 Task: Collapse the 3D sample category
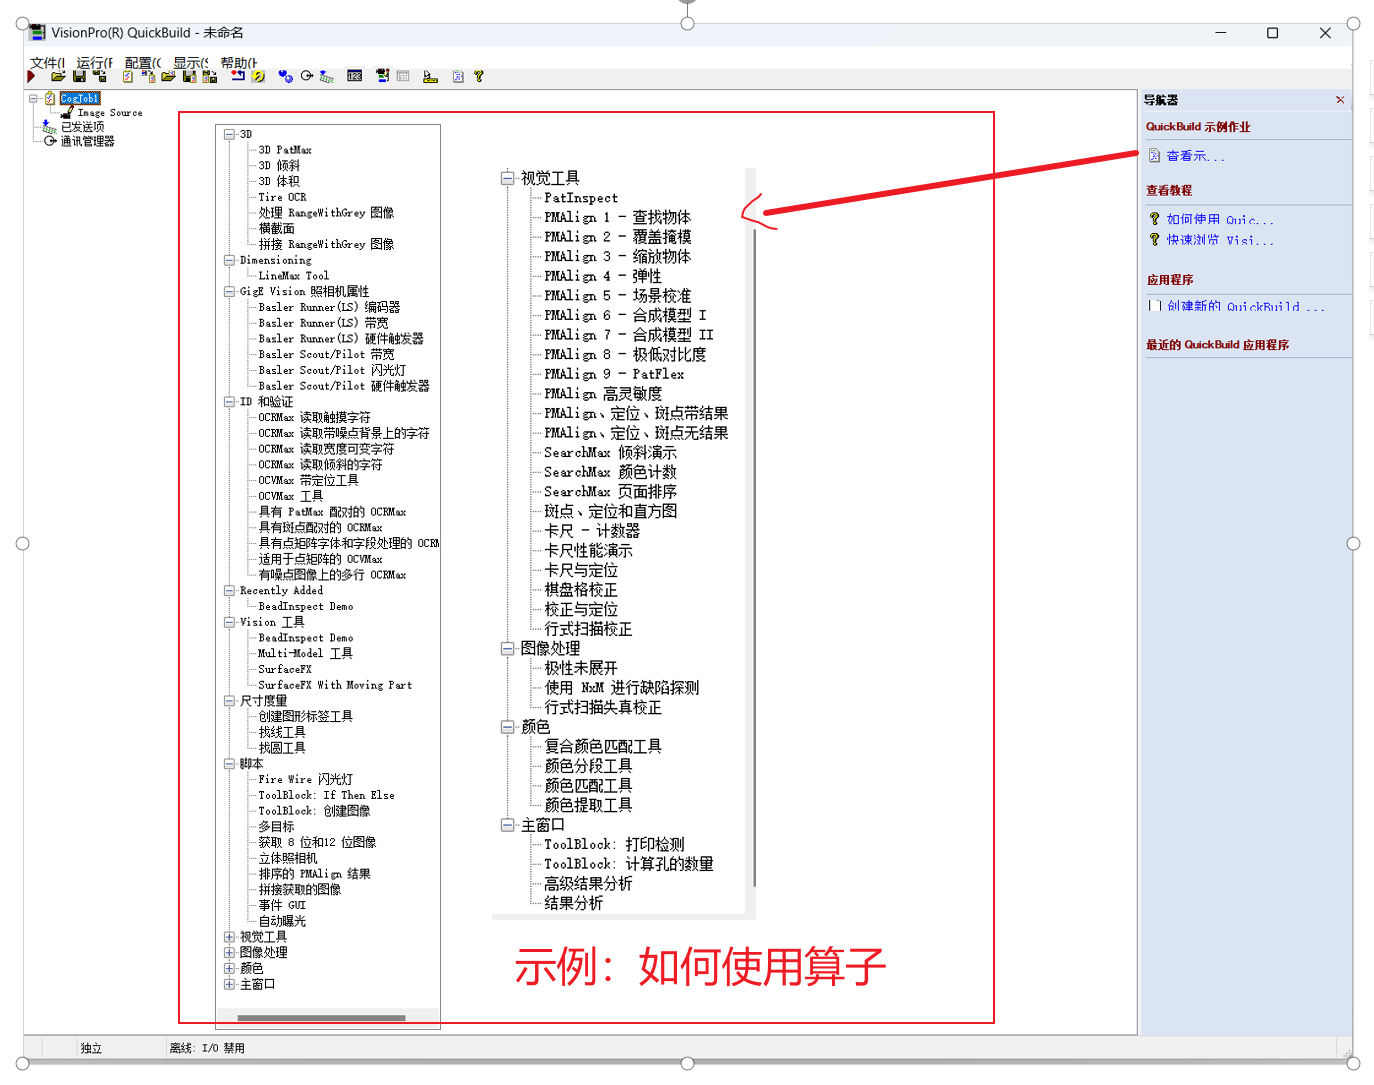click(x=229, y=134)
